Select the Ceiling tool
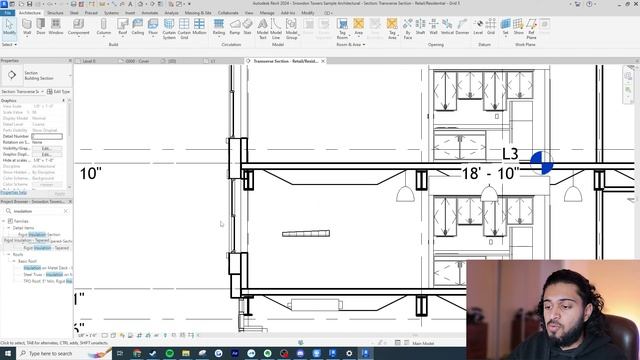Screen dimensions: 640x360 [x=138, y=27]
